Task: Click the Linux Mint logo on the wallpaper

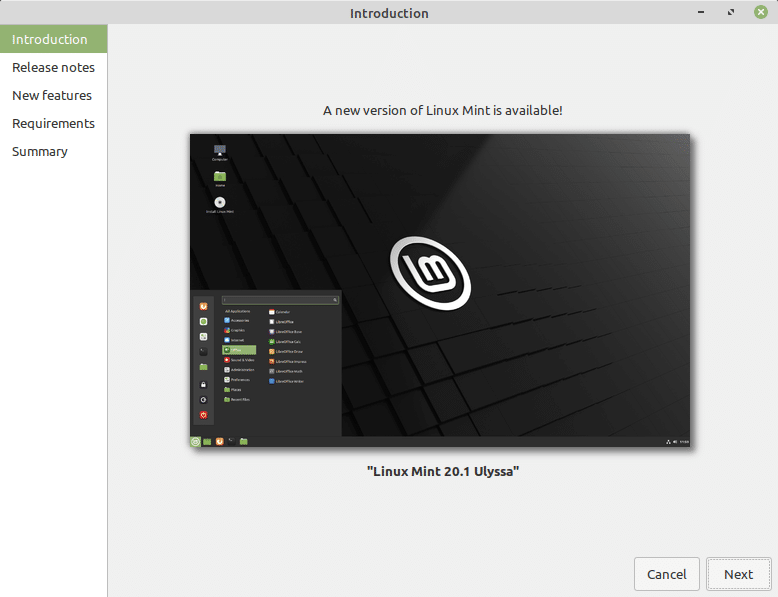Action: coord(430,273)
